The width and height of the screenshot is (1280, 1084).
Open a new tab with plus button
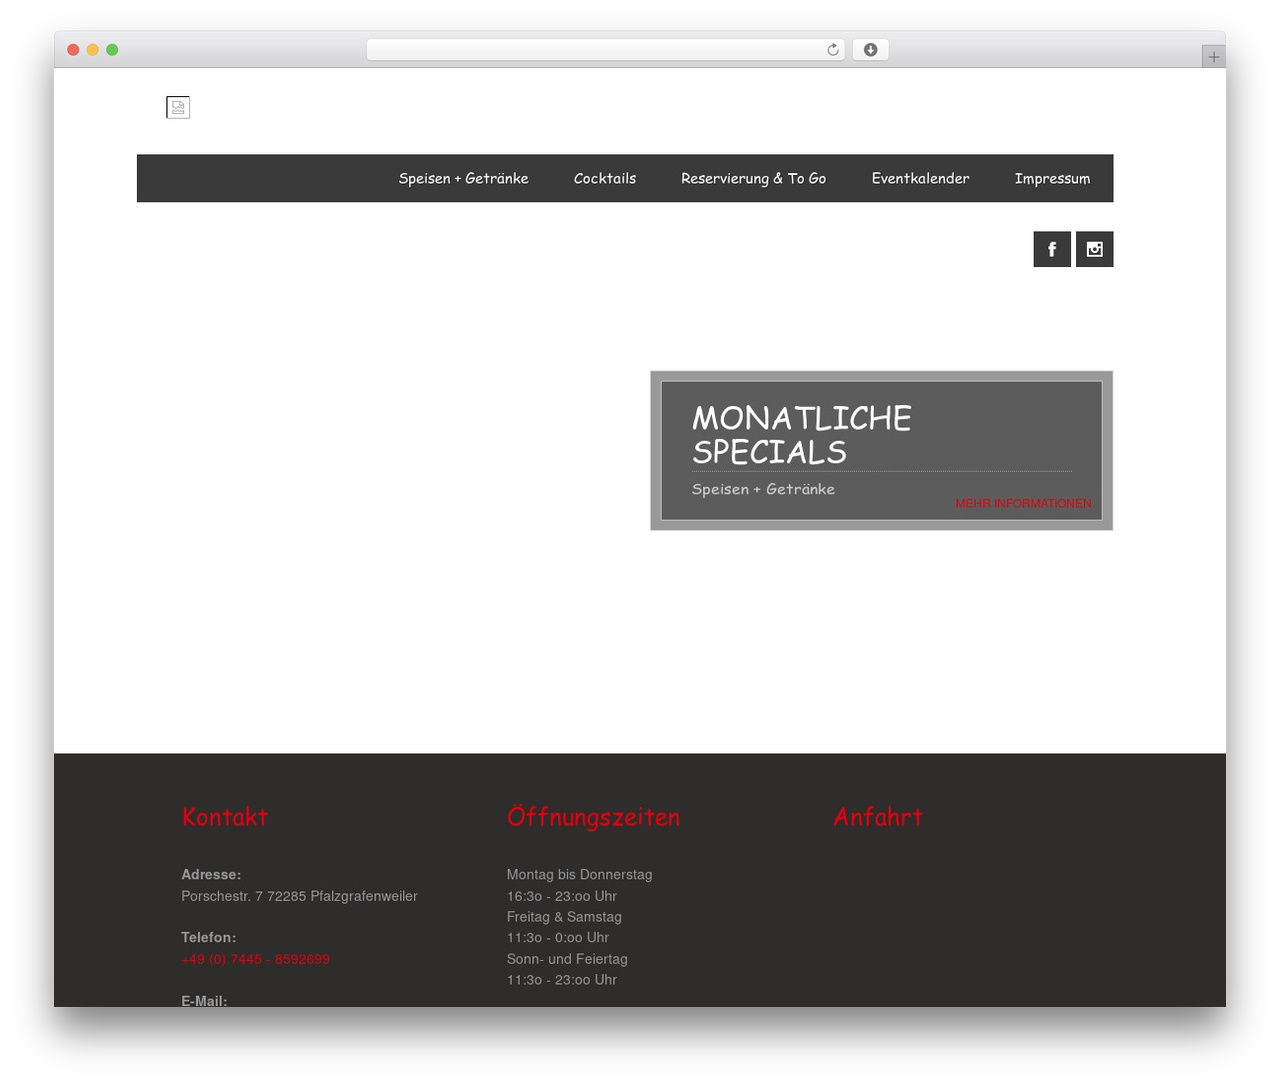coord(1213,57)
